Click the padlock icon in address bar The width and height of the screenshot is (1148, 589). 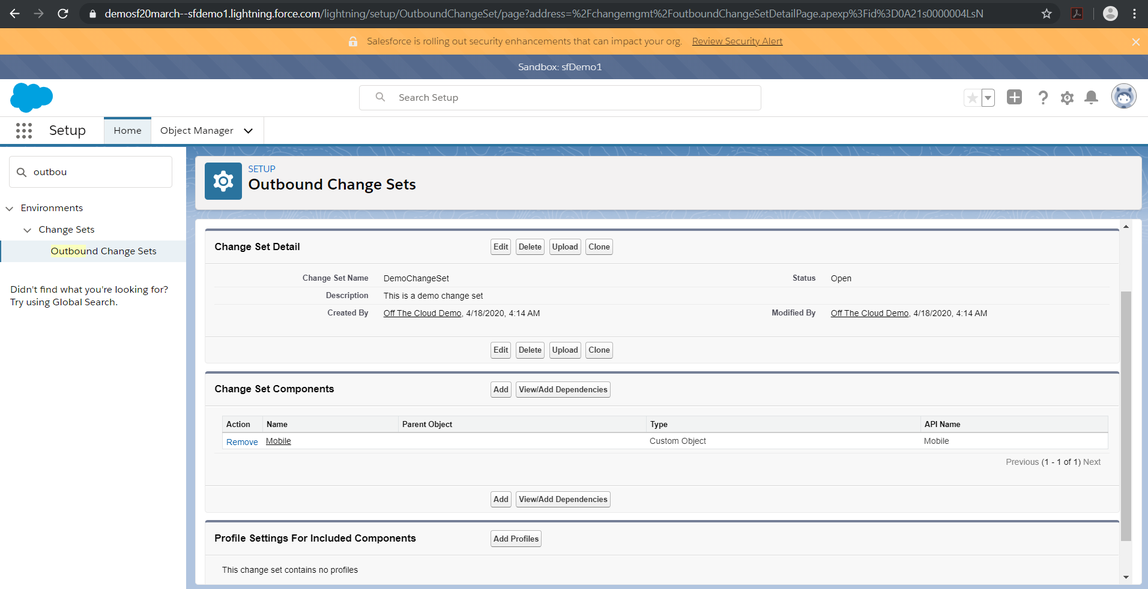(92, 14)
